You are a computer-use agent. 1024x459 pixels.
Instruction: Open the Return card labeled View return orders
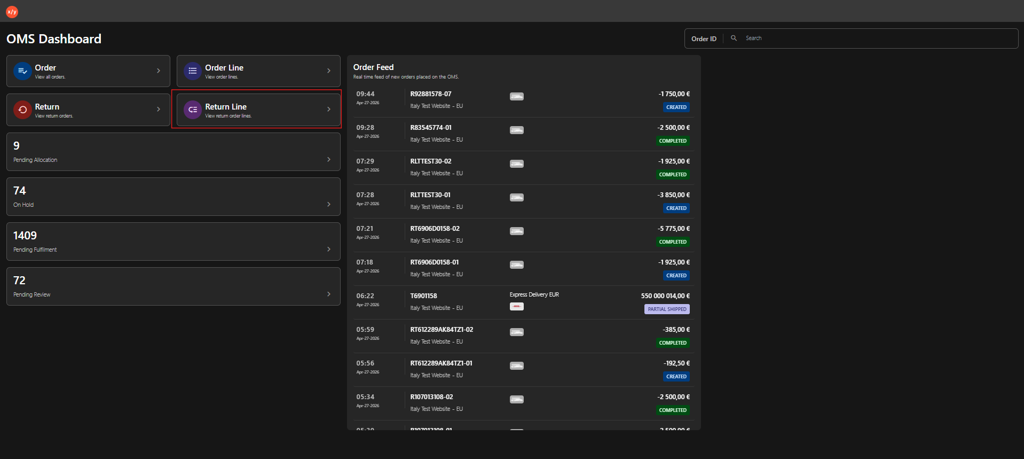(88, 110)
